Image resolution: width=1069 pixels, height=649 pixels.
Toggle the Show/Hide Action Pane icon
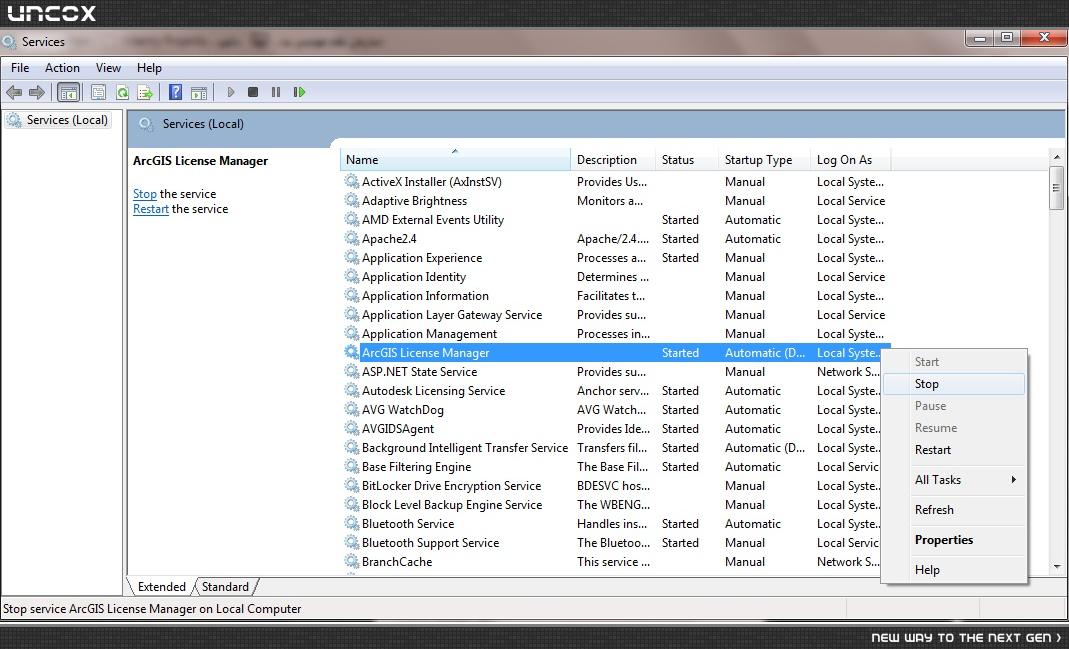pyautogui.click(x=199, y=93)
